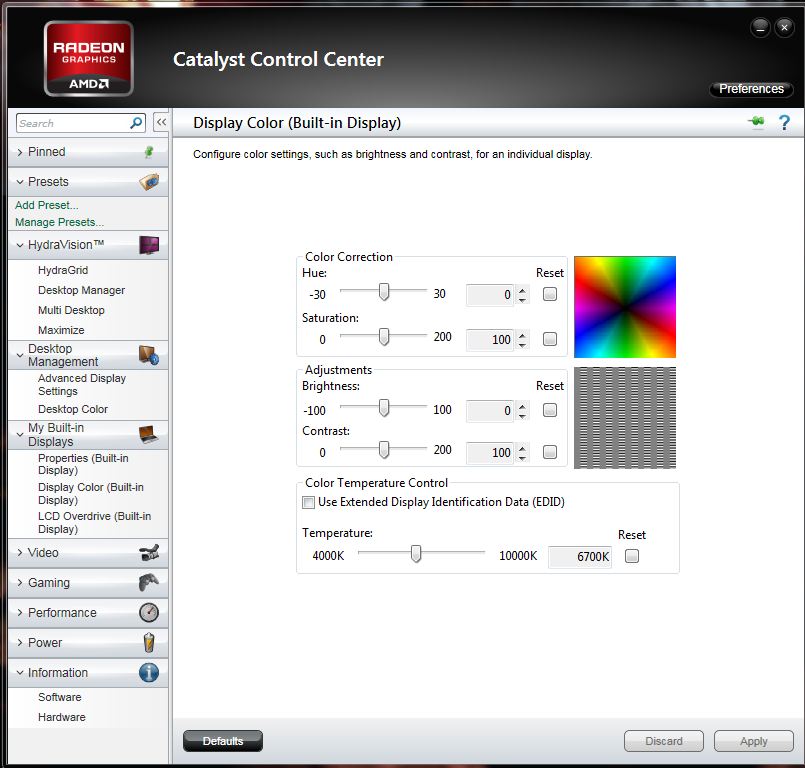Collapse the HydraVision section
This screenshot has height=768, width=805.
tap(20, 245)
